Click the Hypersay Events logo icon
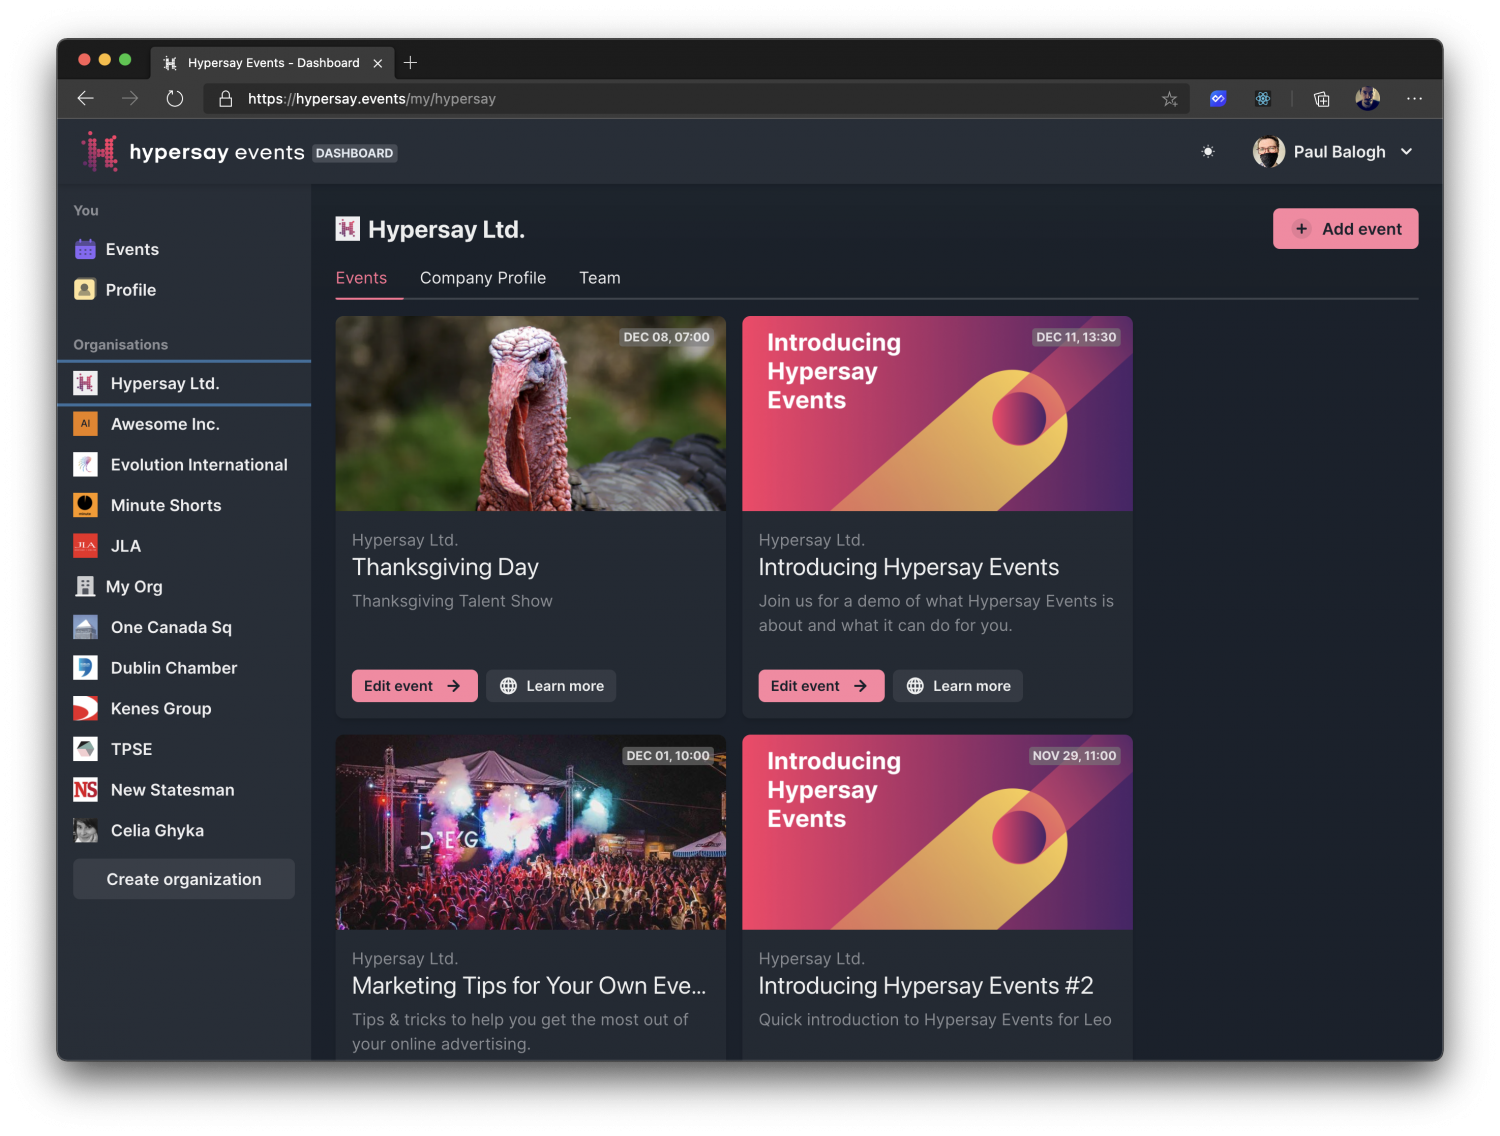This screenshot has height=1136, width=1500. [x=99, y=152]
